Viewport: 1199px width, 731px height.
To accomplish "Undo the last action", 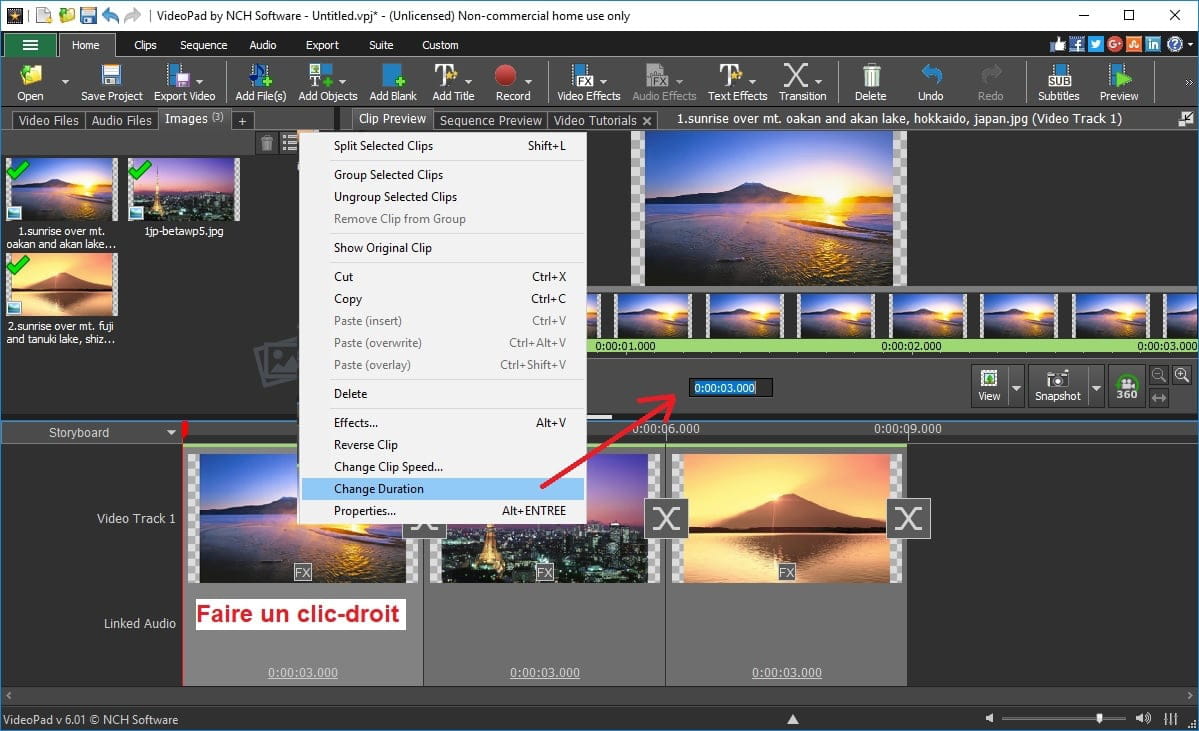I will [931, 82].
